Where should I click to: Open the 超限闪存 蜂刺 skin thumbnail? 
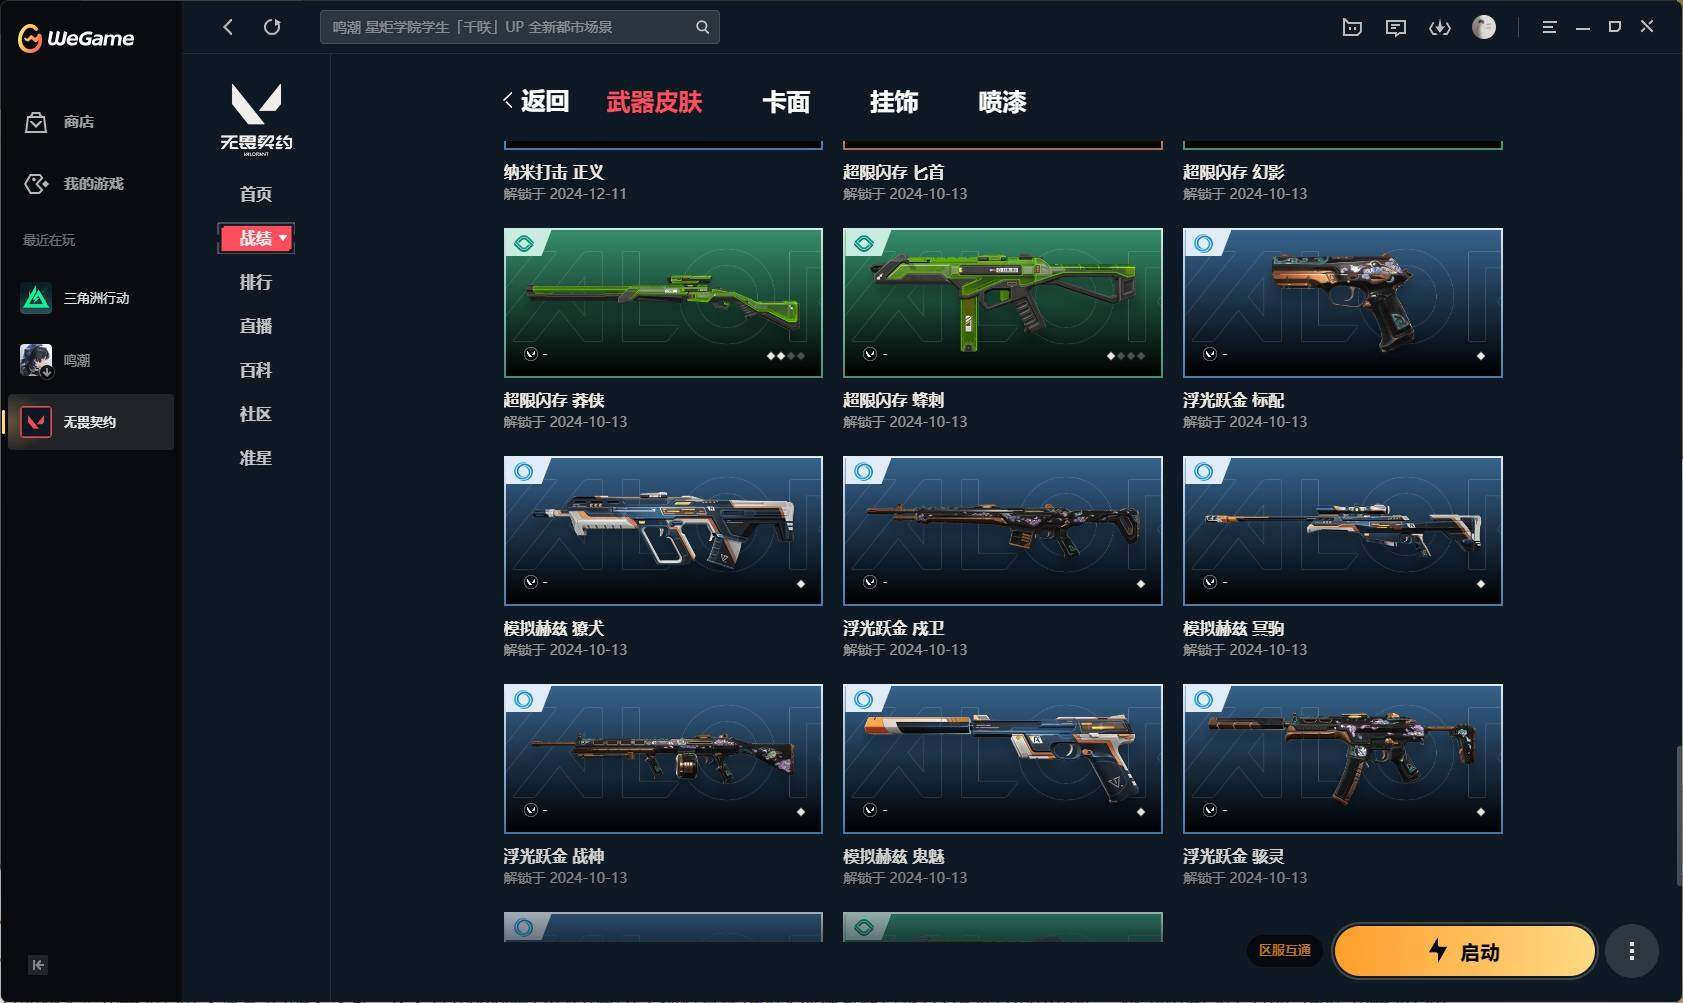[1003, 303]
